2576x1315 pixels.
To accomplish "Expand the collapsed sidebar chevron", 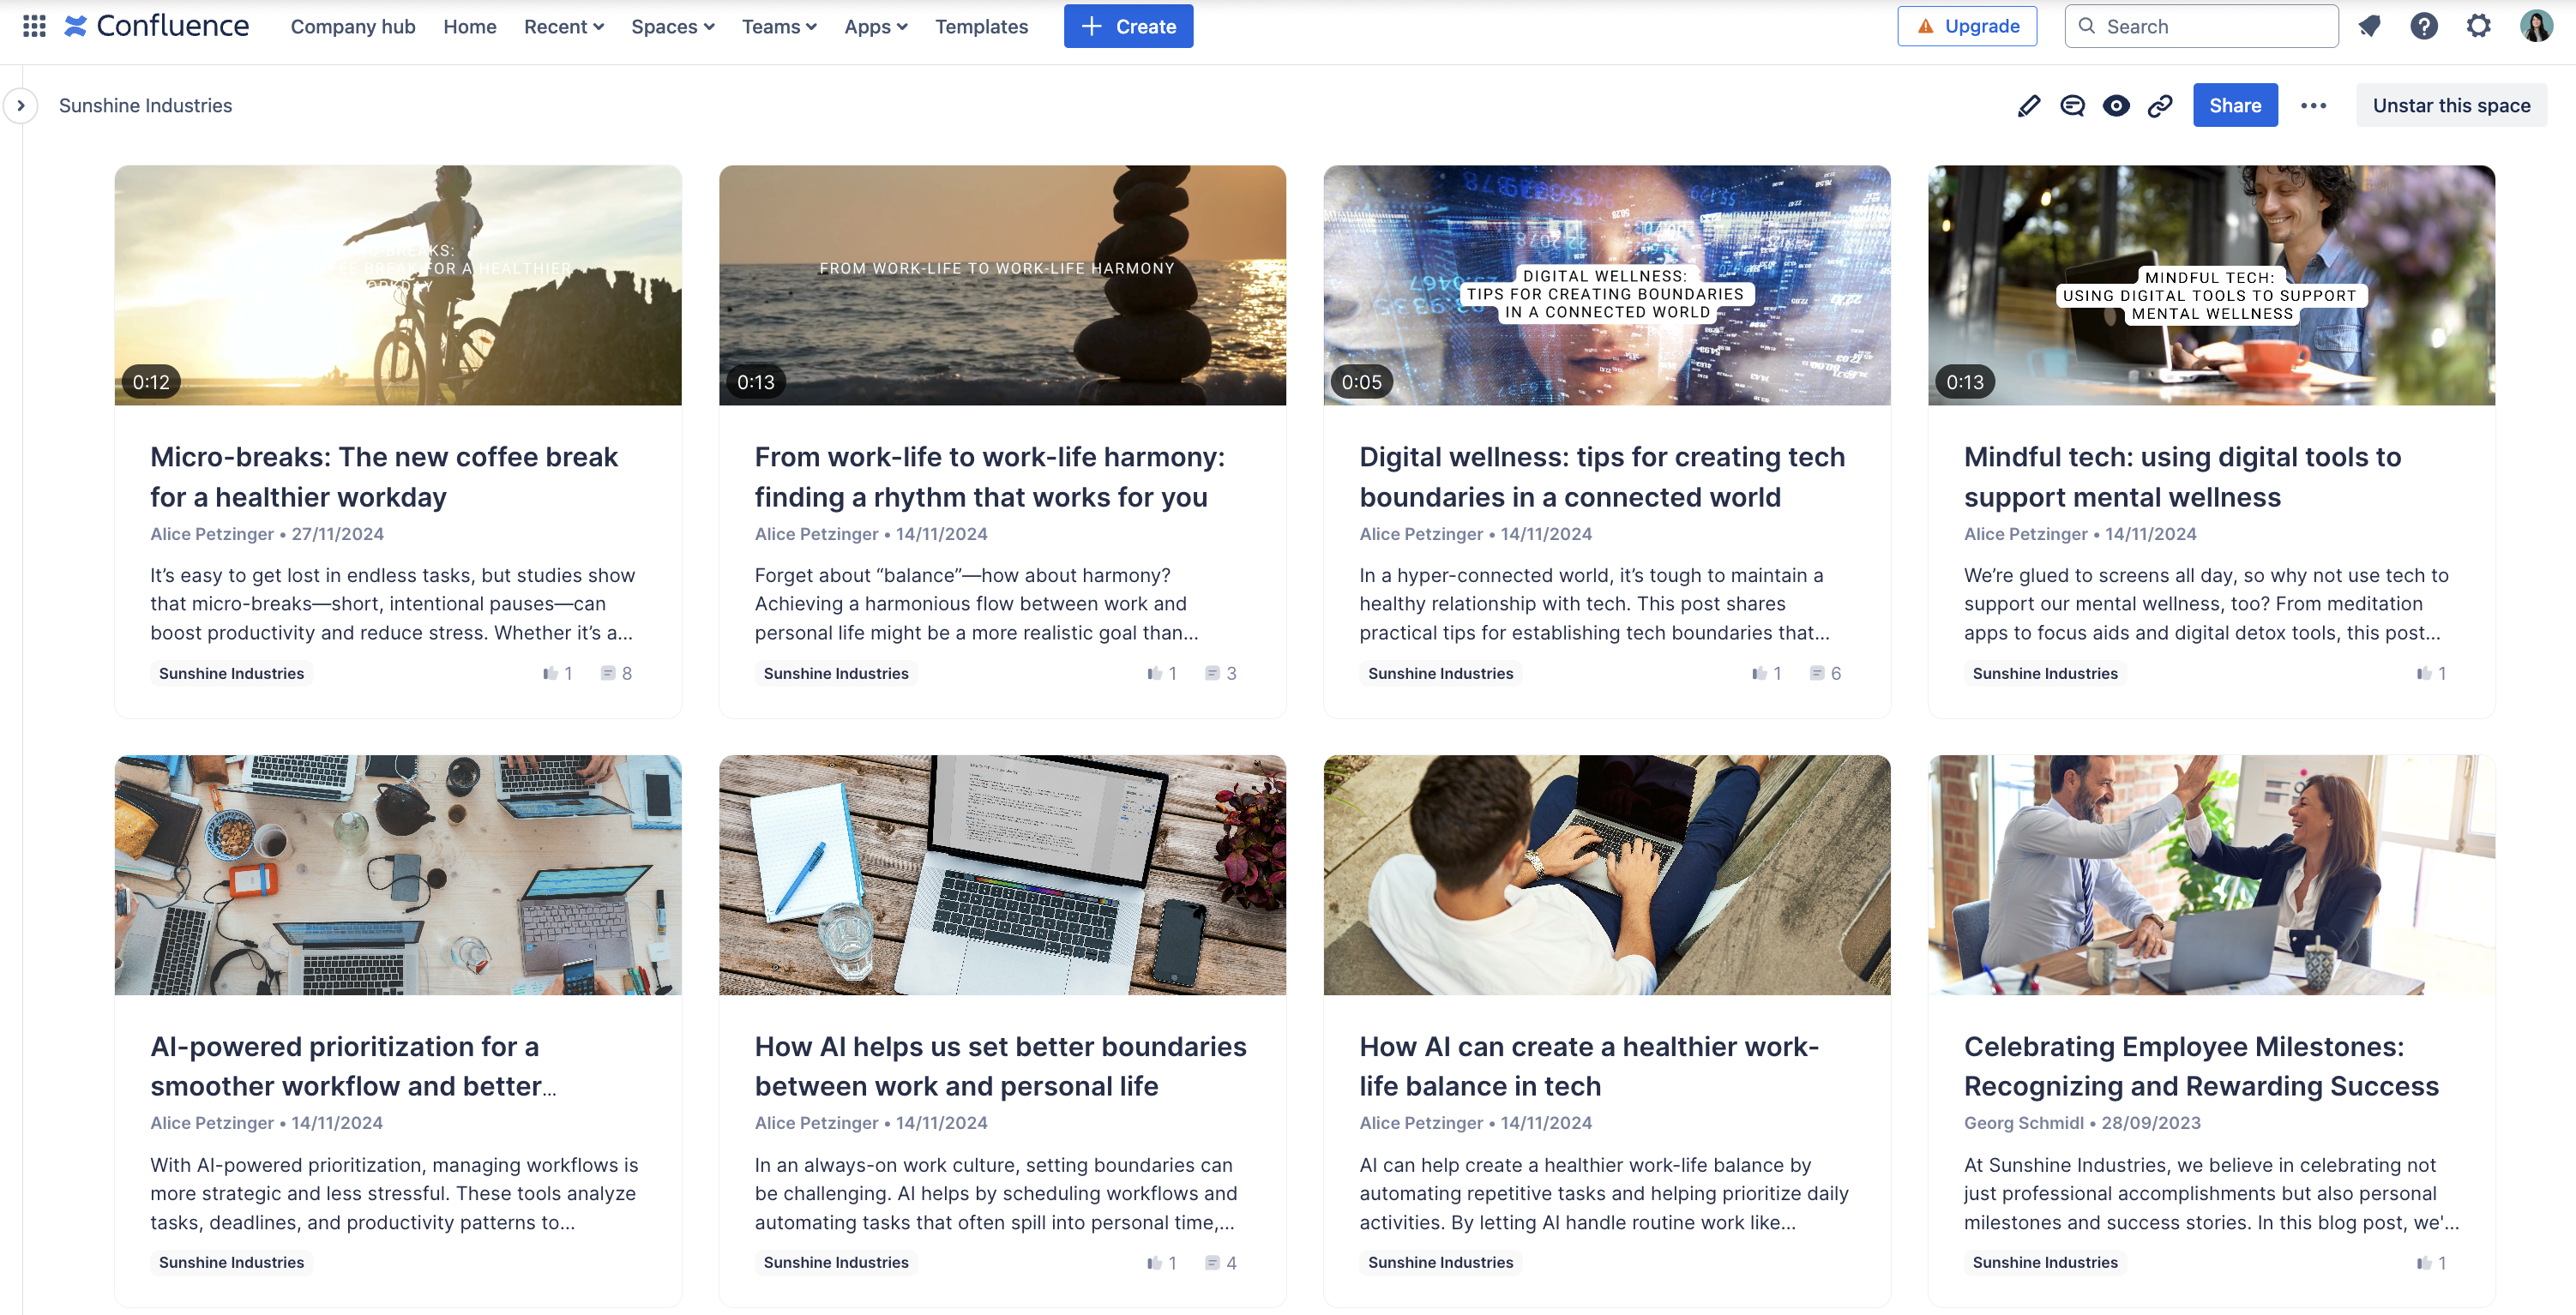I will click(20, 105).
